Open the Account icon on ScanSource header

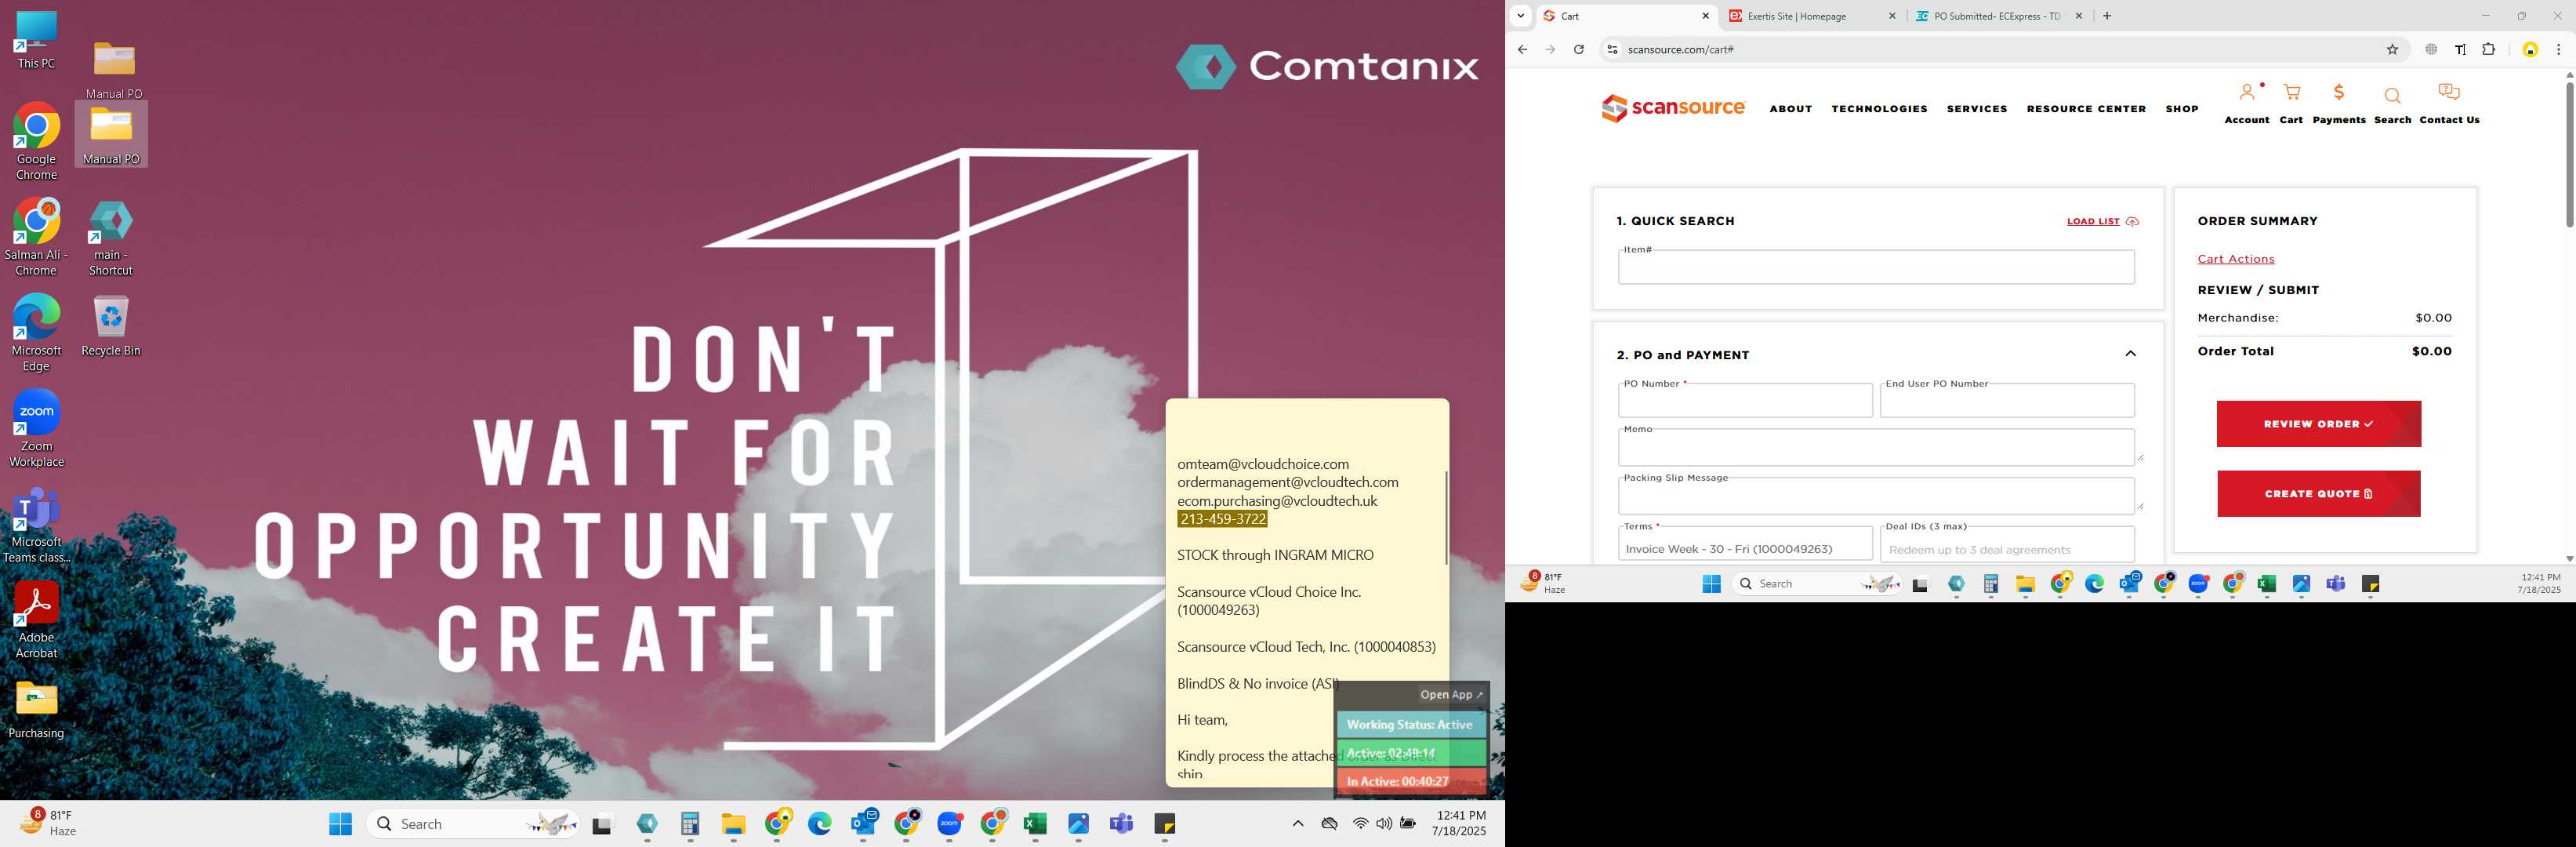pos(2247,93)
